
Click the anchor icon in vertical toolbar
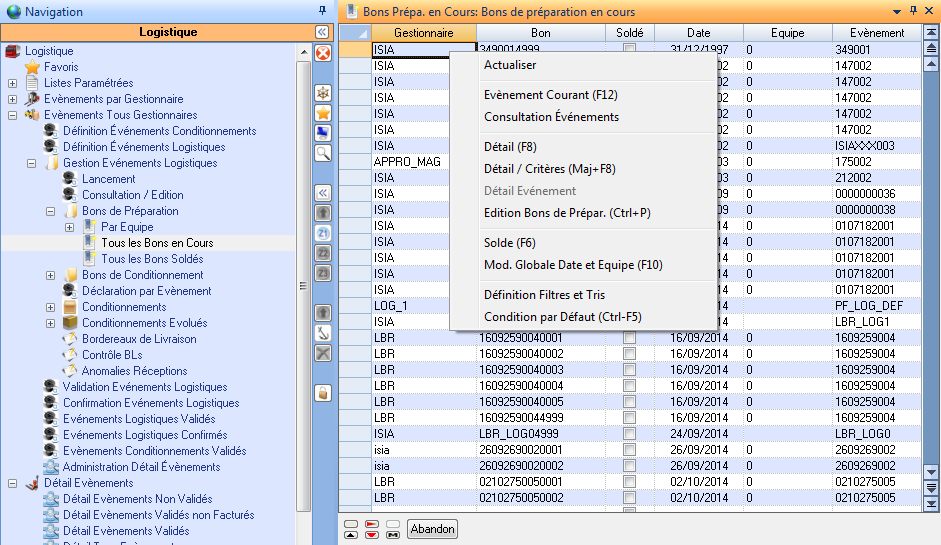(x=323, y=333)
